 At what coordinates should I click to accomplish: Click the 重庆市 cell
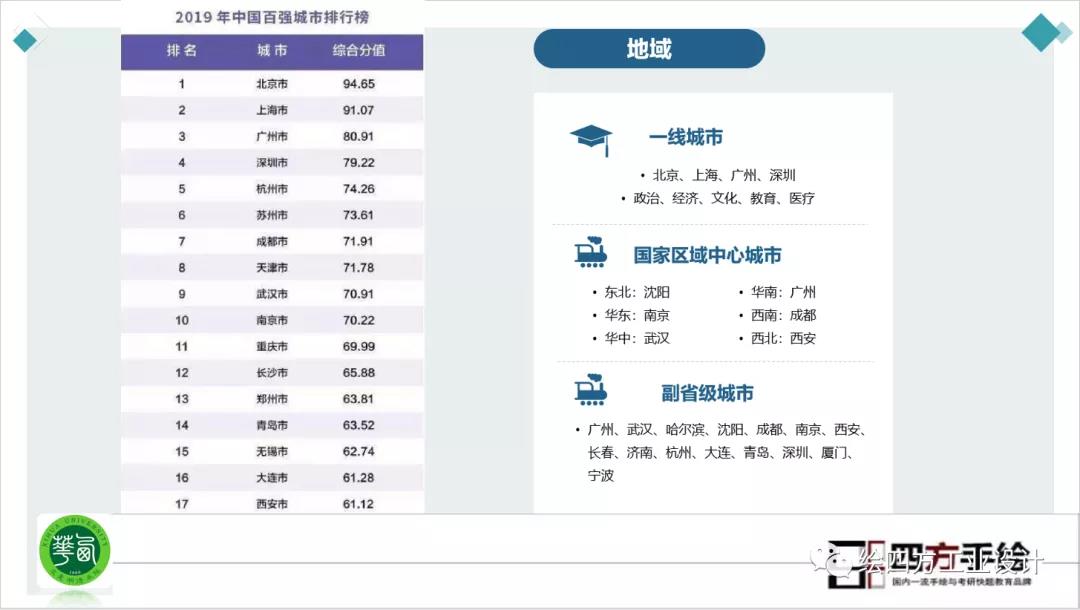[x=272, y=346]
